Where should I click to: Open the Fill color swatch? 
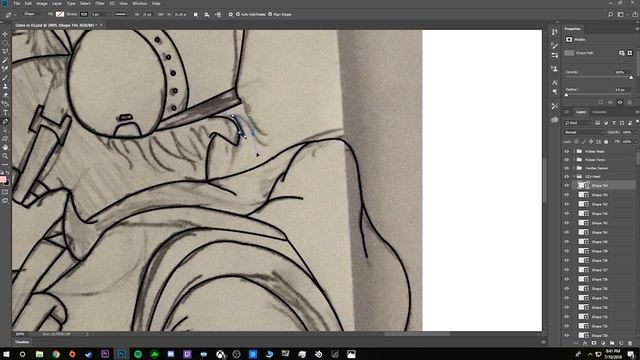[60, 14]
